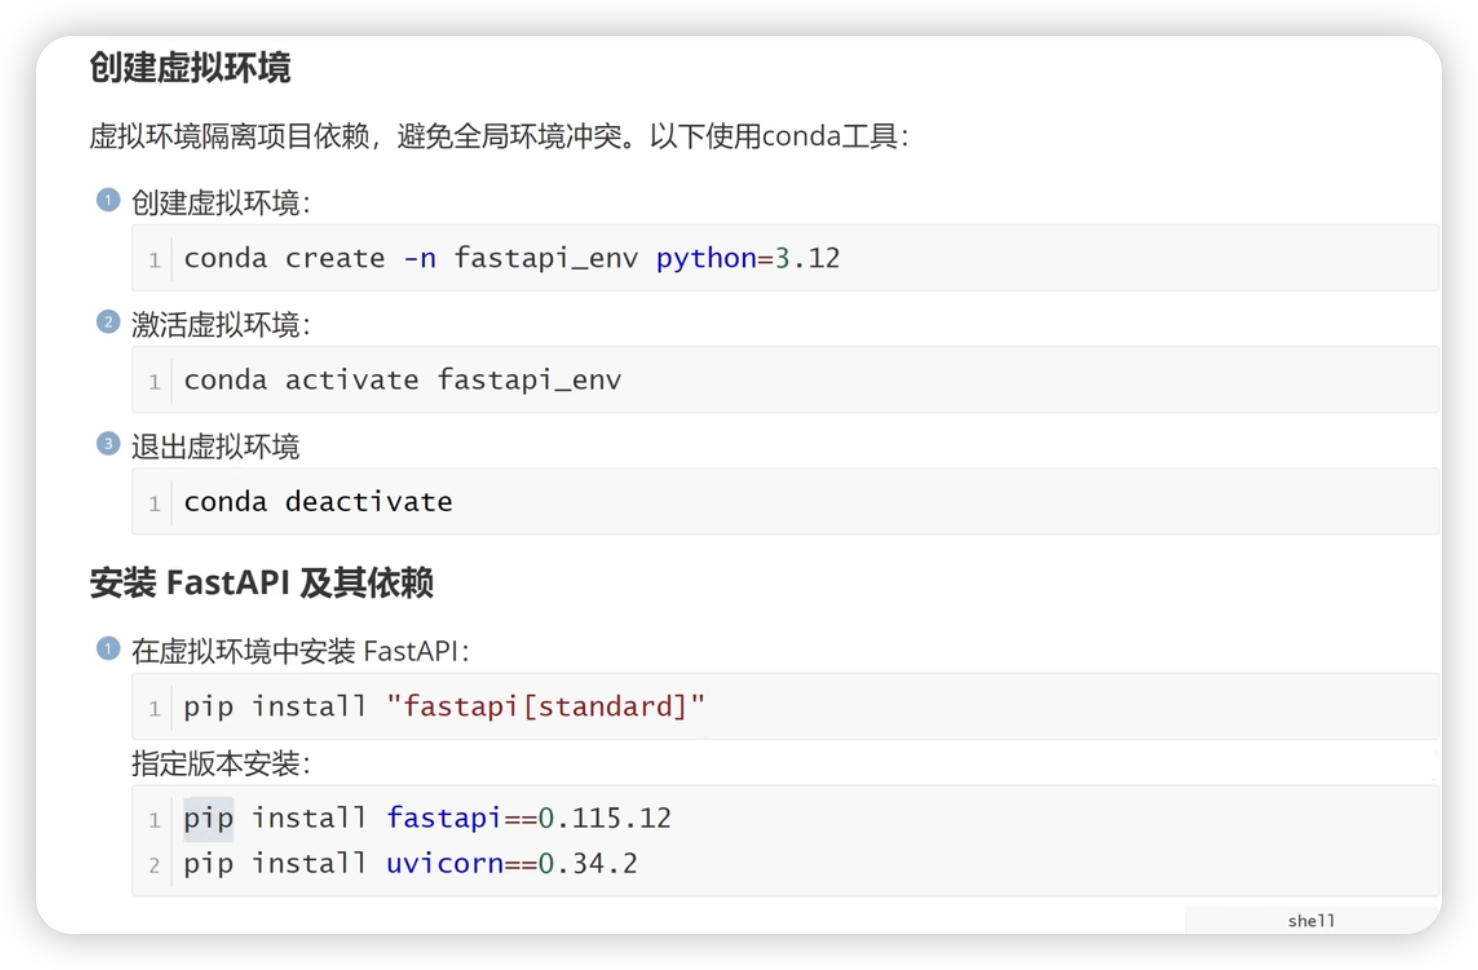1478x970 pixels.
Task: Click the list item "创建虚拟环境：" above the conda create code
Action: [221, 203]
